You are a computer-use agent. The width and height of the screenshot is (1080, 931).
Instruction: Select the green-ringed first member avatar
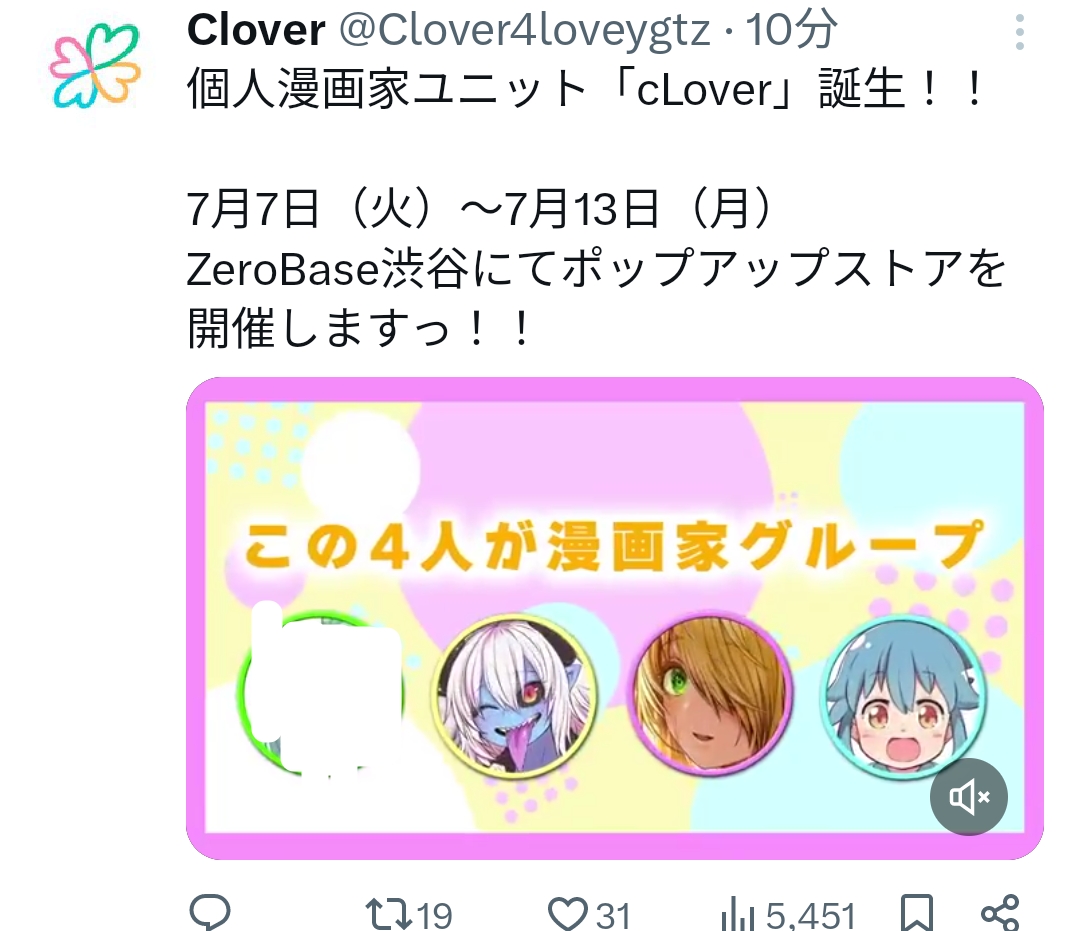(319, 693)
